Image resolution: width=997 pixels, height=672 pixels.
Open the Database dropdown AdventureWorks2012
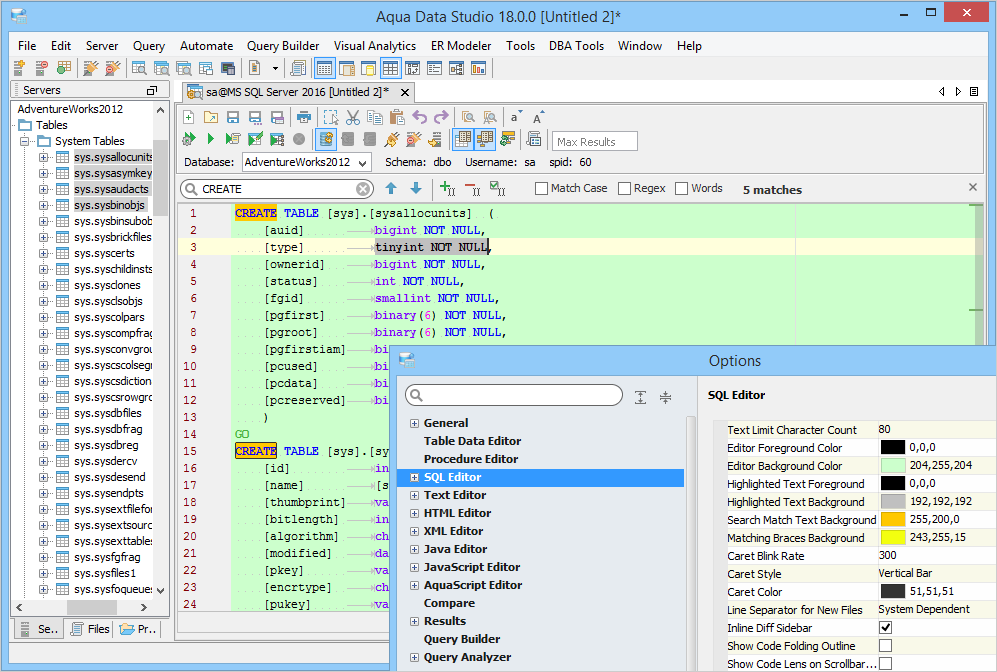click(305, 162)
